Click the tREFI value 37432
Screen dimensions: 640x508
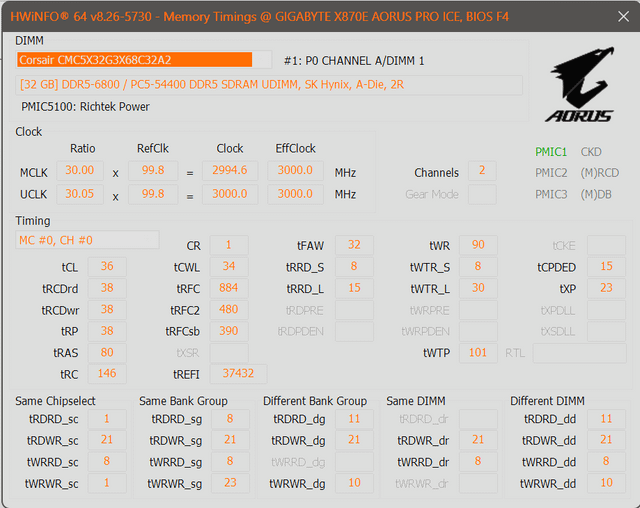(238, 374)
